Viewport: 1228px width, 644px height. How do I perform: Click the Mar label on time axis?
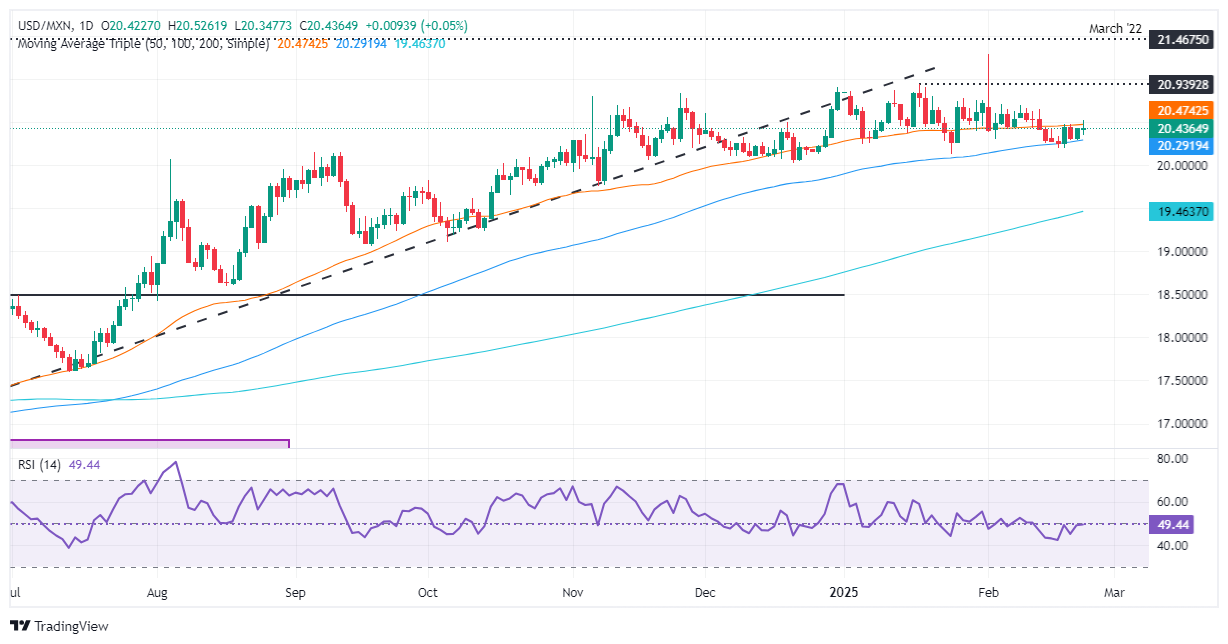(1114, 592)
